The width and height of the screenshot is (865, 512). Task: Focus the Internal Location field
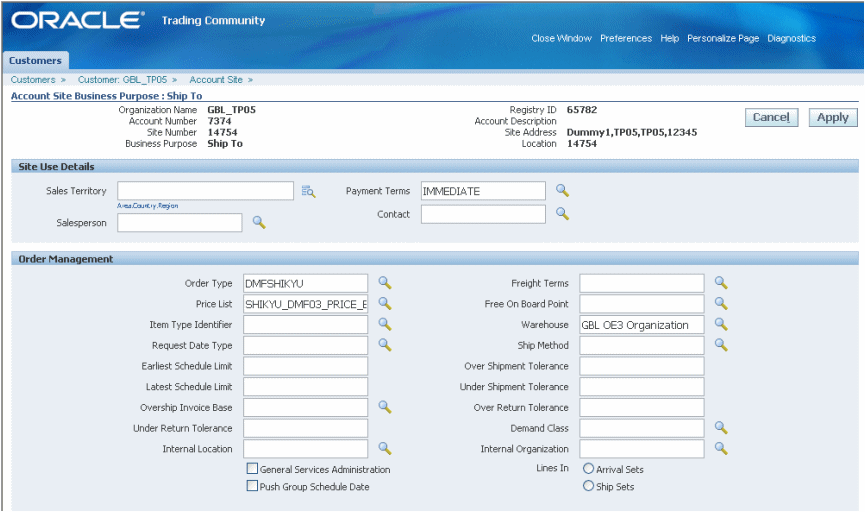coord(306,449)
